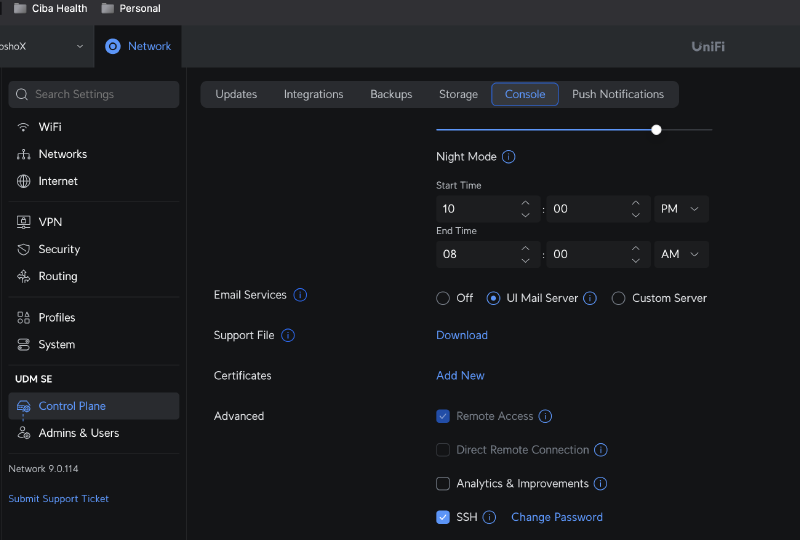
Task: Click the Submit Support Ticket link
Action: pyautogui.click(x=59, y=499)
